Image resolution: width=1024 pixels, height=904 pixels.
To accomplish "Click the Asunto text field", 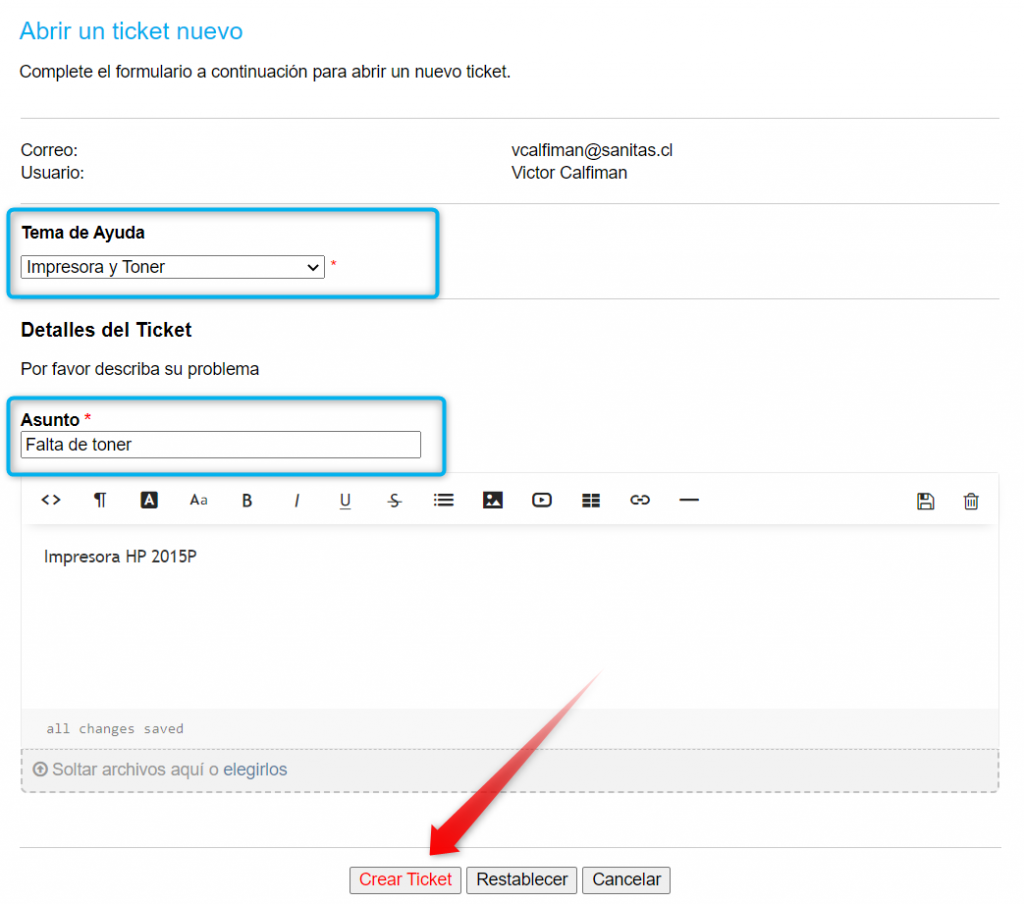I will (x=220, y=444).
